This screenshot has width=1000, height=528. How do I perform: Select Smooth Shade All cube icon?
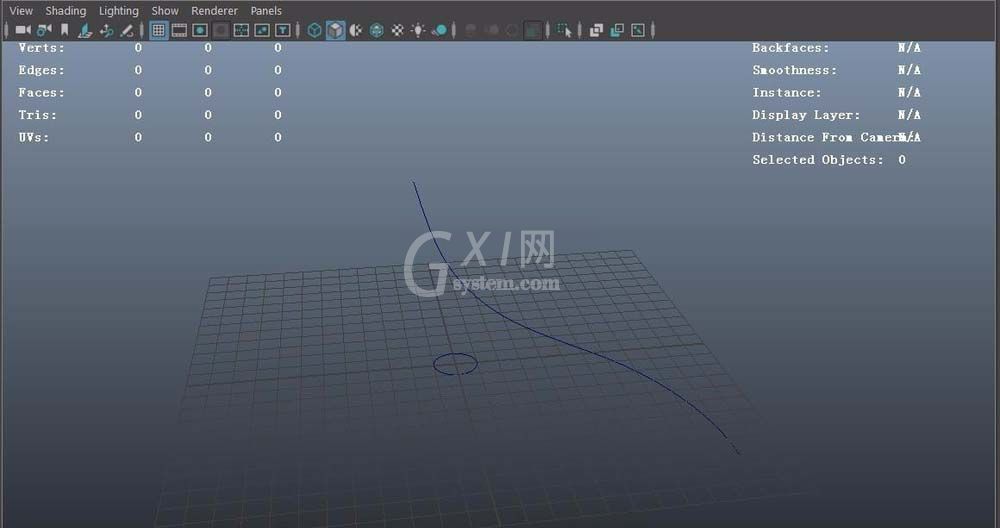335,30
